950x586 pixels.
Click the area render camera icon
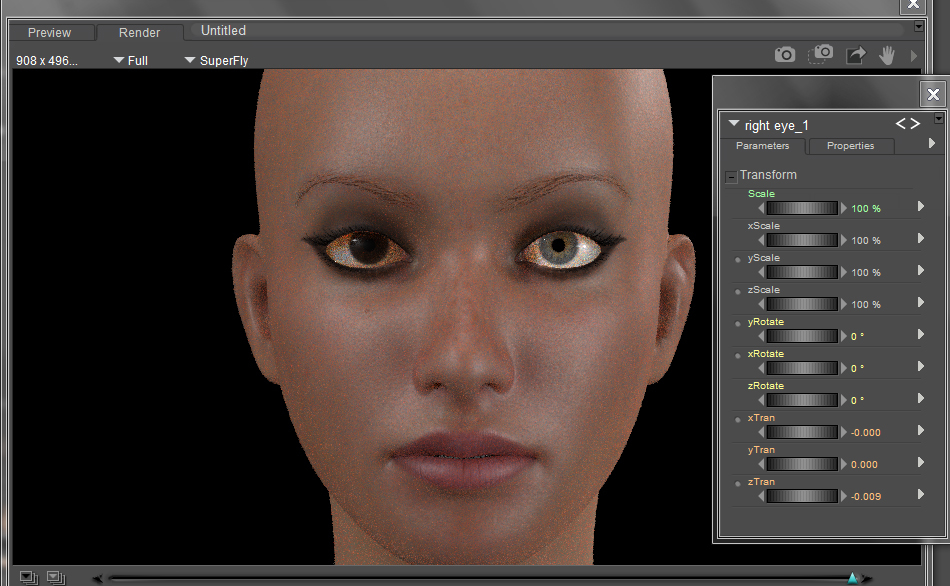(821, 54)
